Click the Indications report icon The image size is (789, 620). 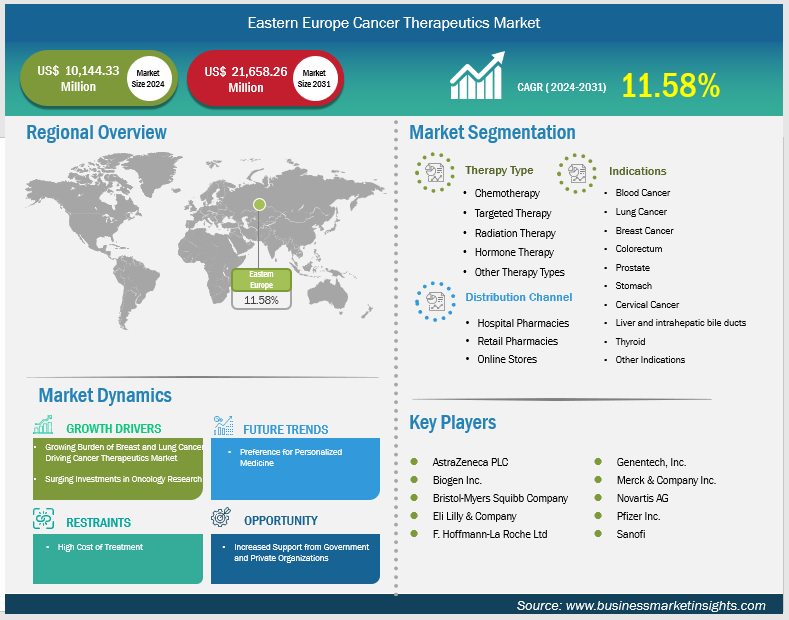577,174
